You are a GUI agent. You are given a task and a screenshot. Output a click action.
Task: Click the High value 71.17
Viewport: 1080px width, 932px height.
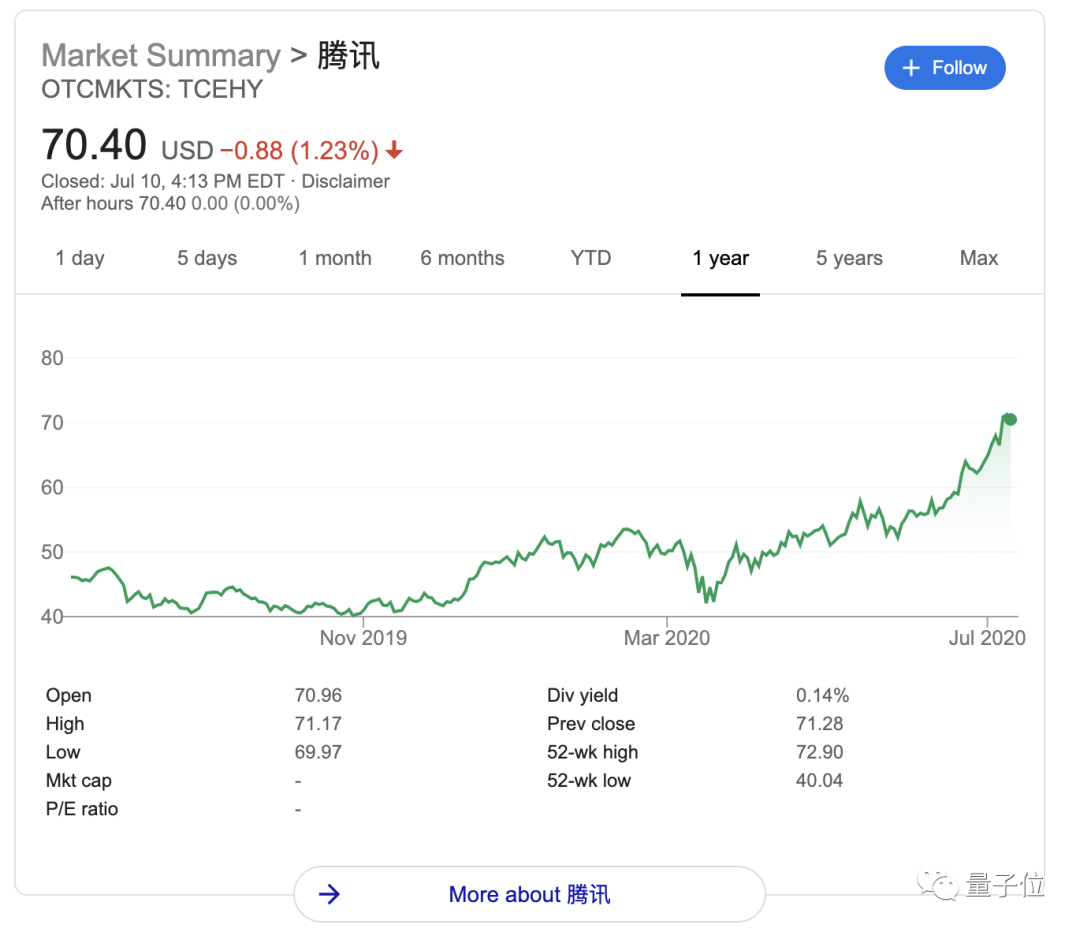tap(318, 723)
